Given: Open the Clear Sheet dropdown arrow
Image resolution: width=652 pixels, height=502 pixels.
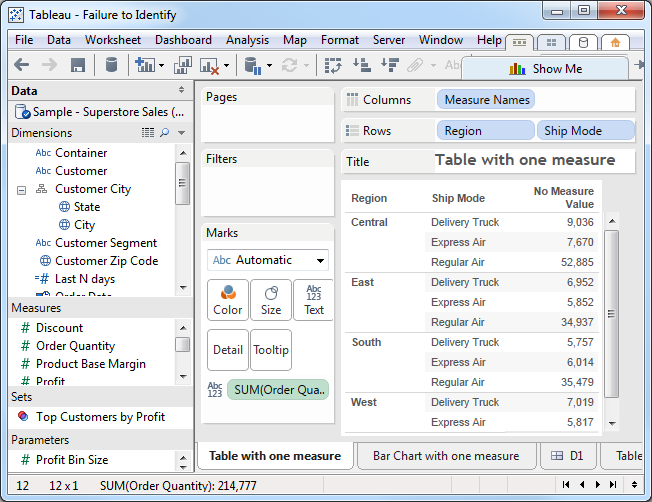Looking at the screenshot, I should [226, 65].
